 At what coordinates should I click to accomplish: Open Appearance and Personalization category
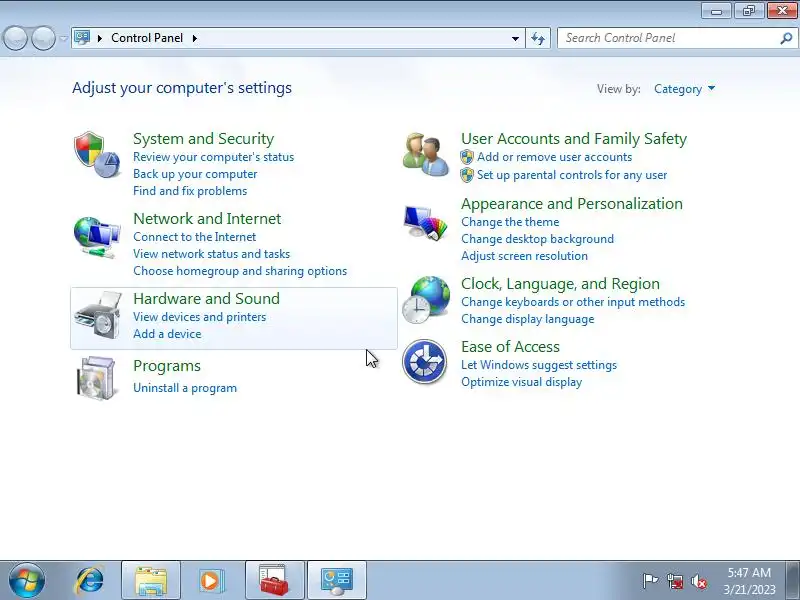click(x=571, y=204)
